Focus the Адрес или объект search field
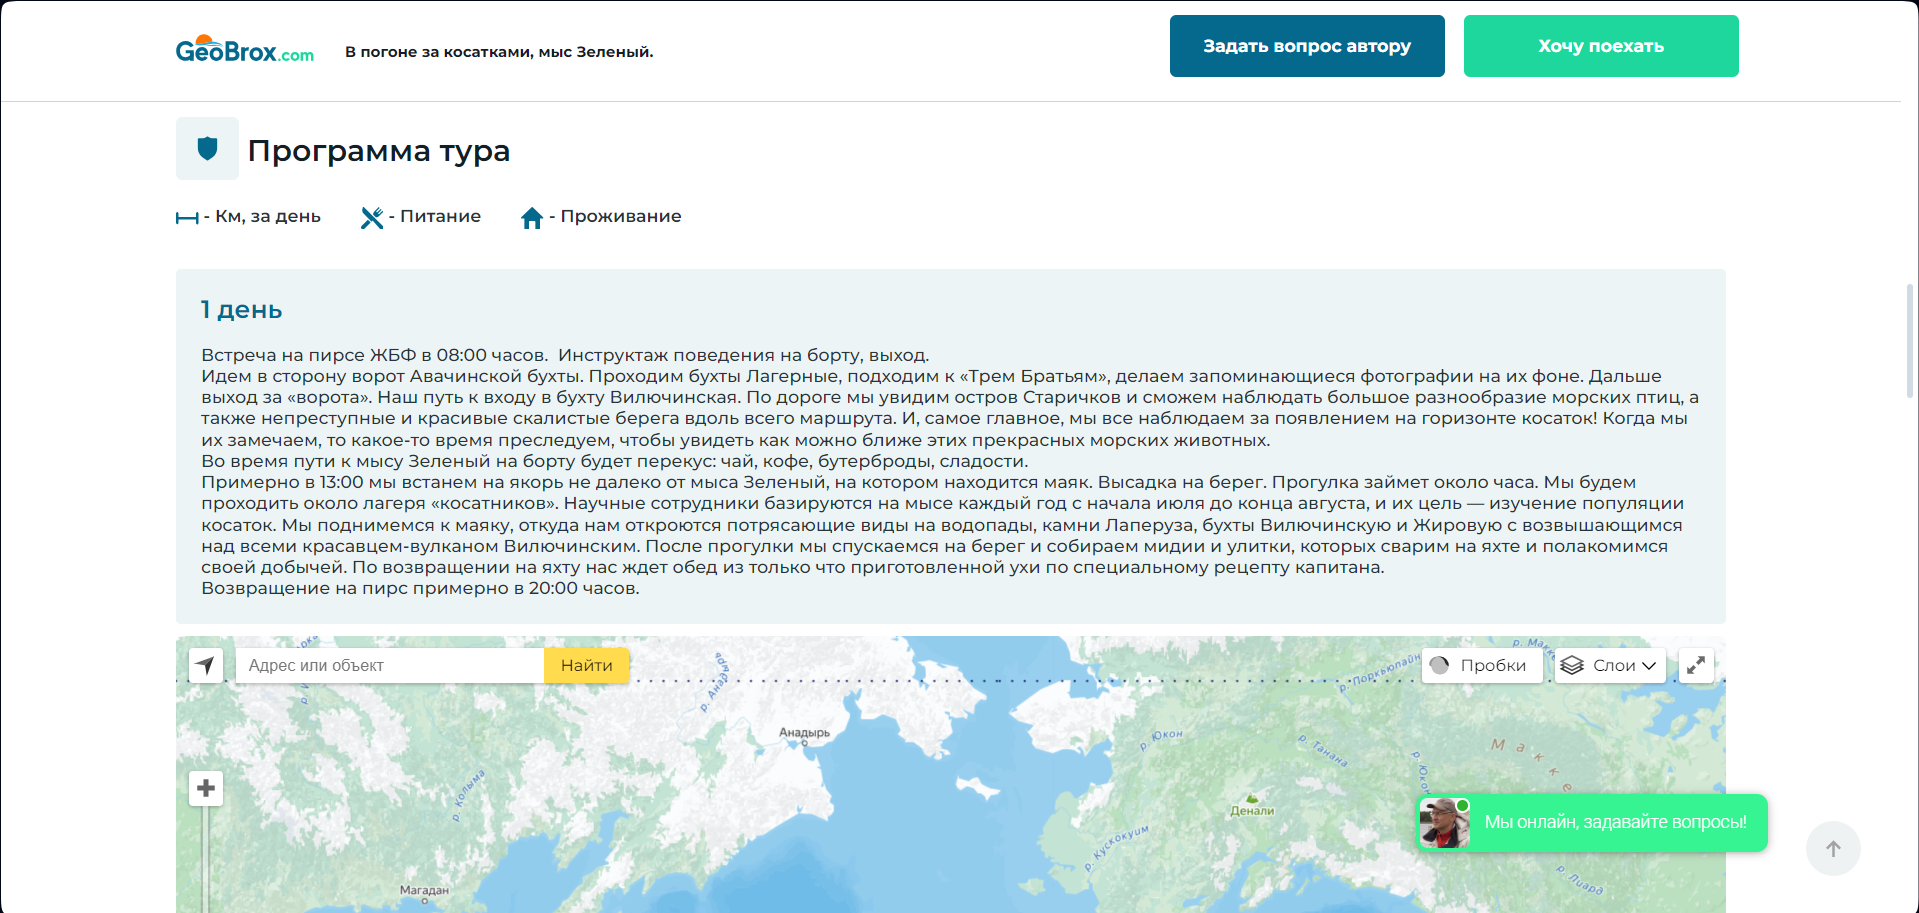The height and width of the screenshot is (913, 1919). [x=390, y=665]
